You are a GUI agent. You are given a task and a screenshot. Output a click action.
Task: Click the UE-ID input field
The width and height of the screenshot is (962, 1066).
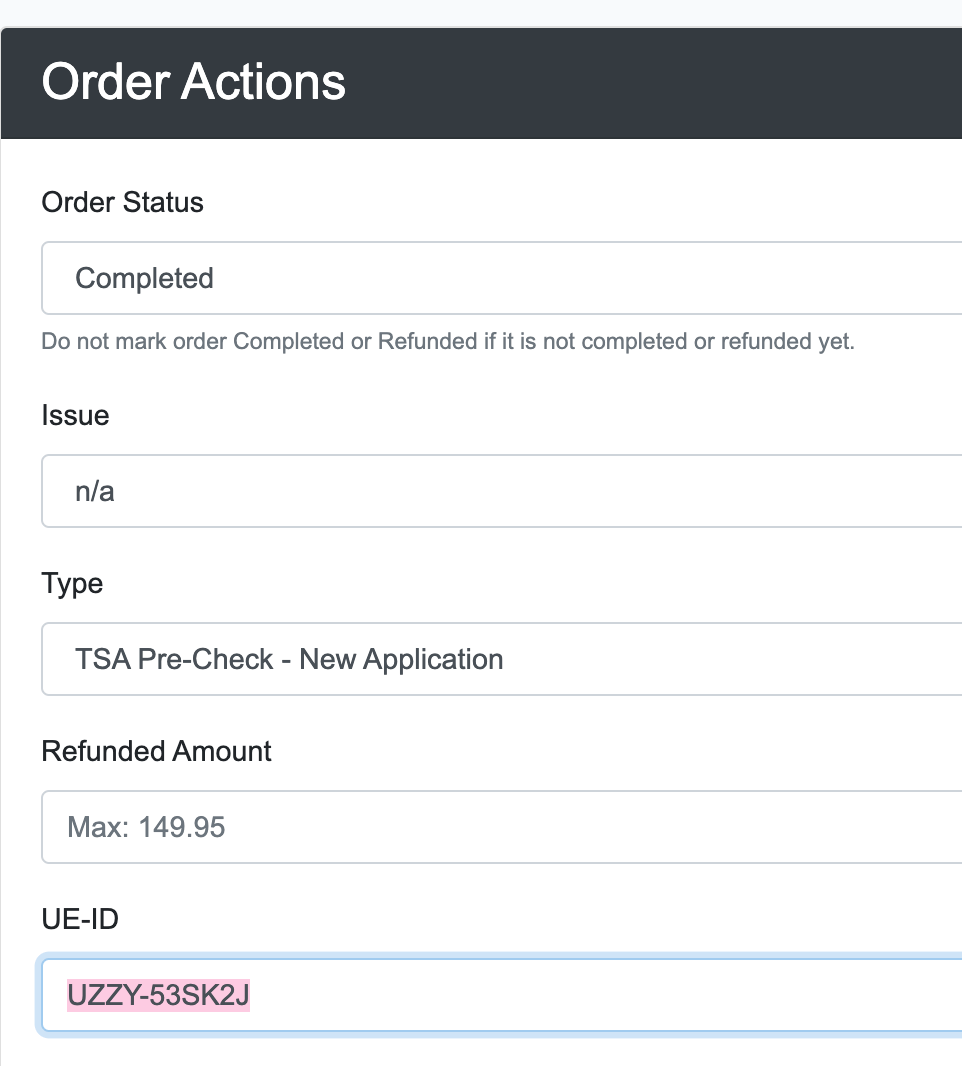480,995
